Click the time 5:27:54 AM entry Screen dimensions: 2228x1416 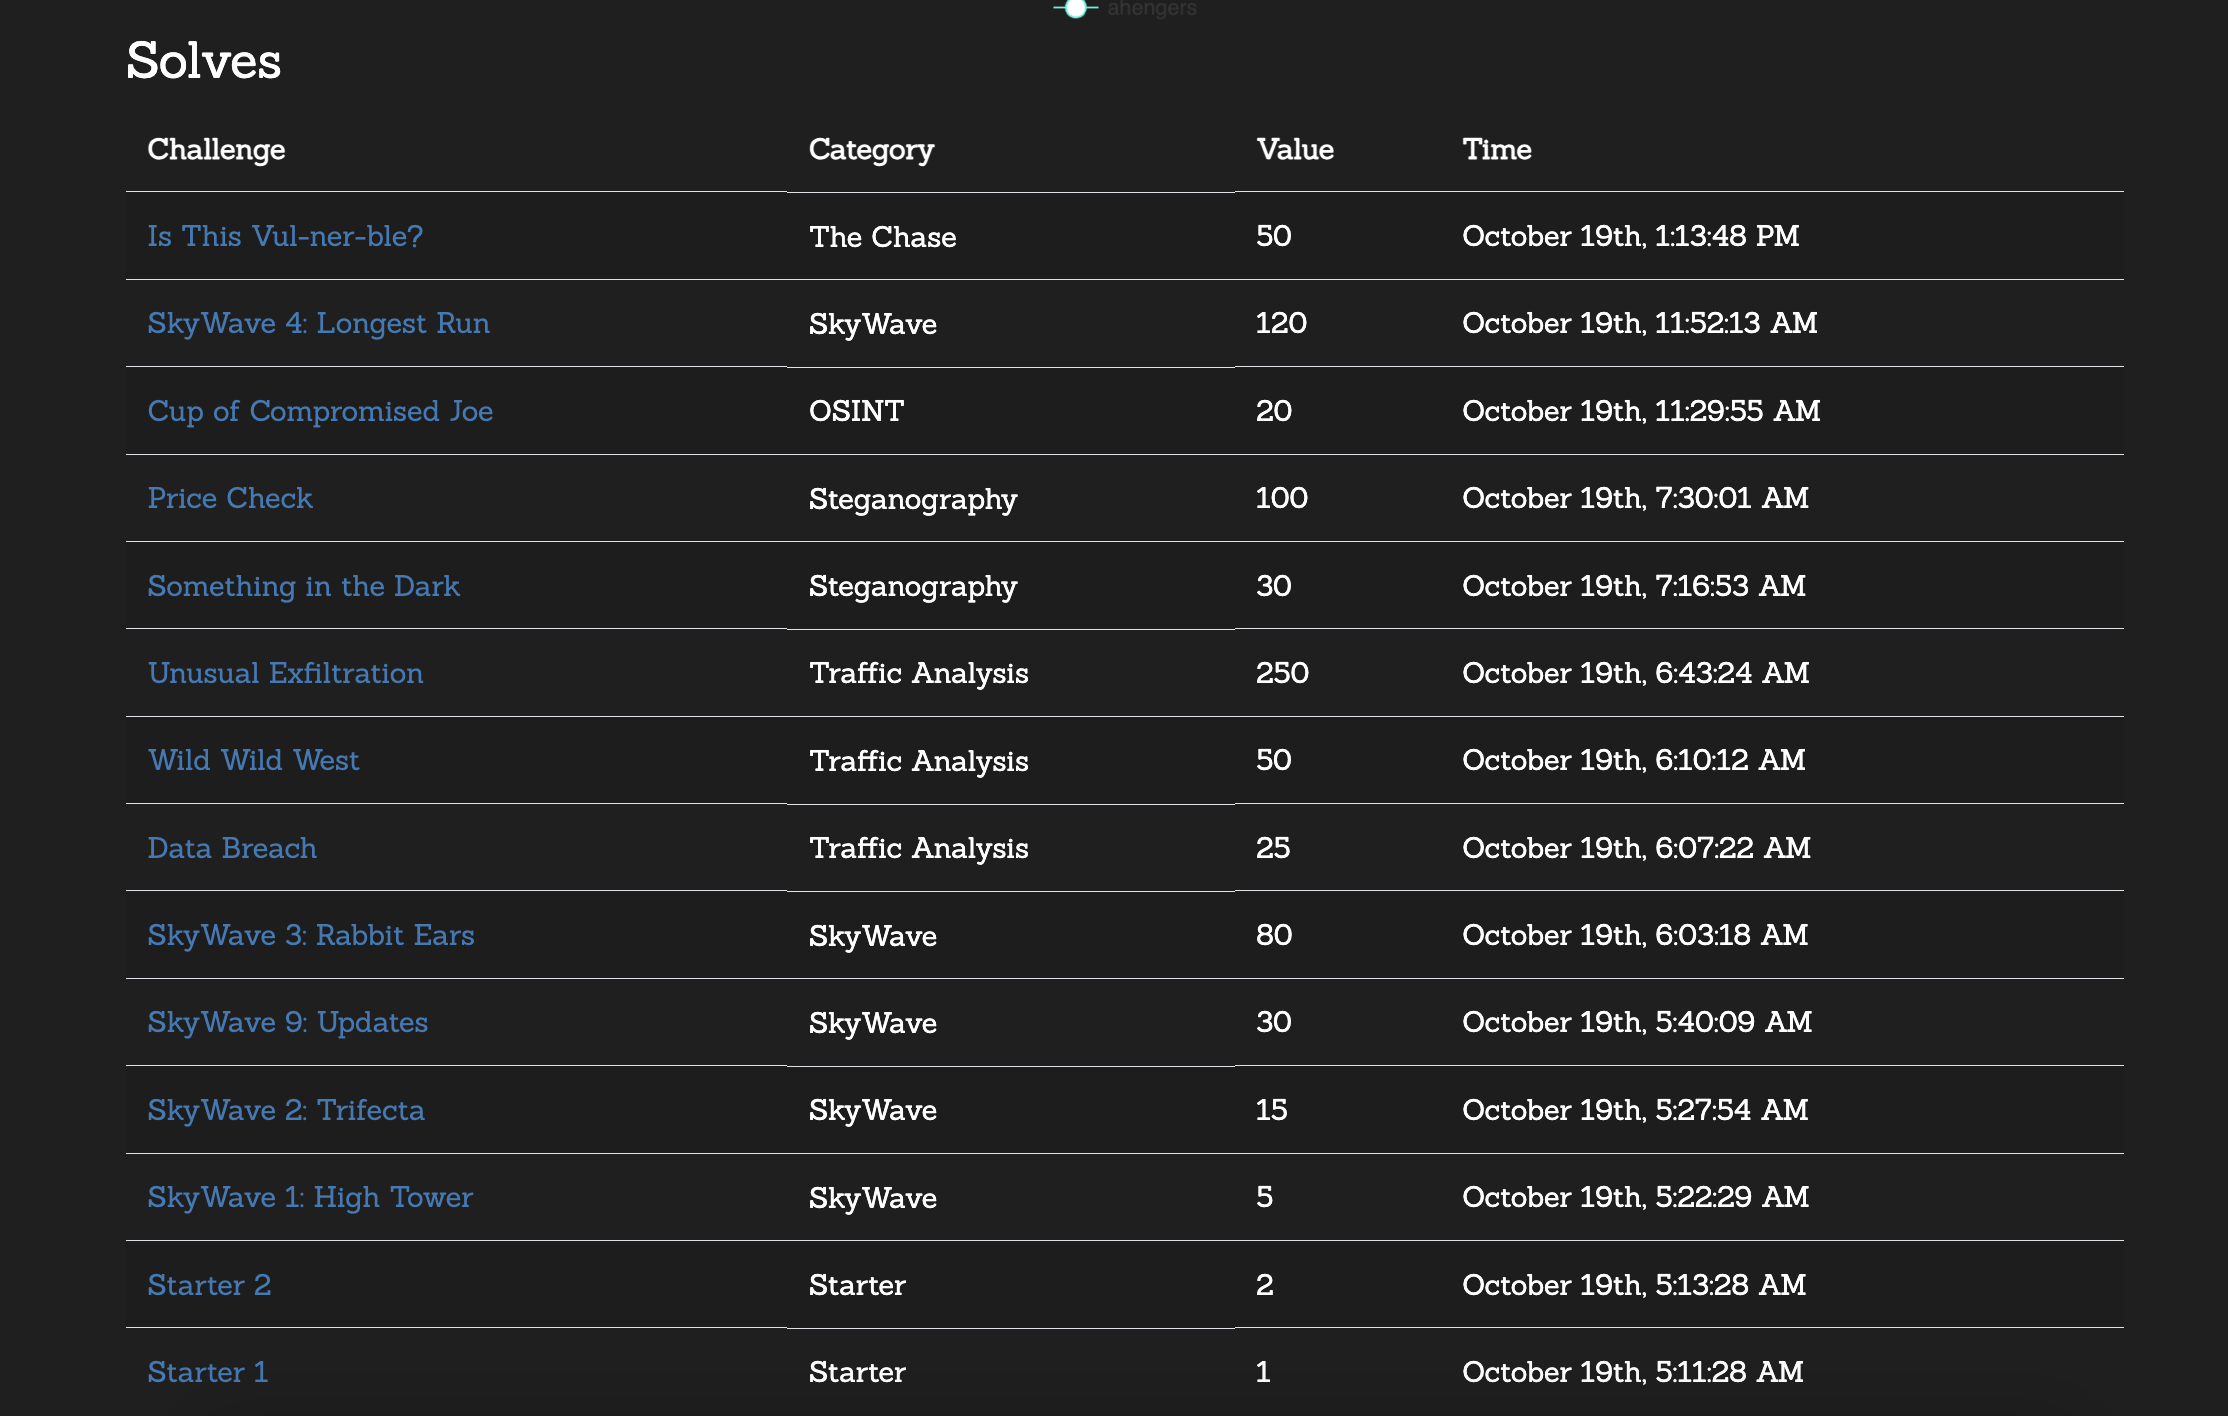pos(1635,1110)
